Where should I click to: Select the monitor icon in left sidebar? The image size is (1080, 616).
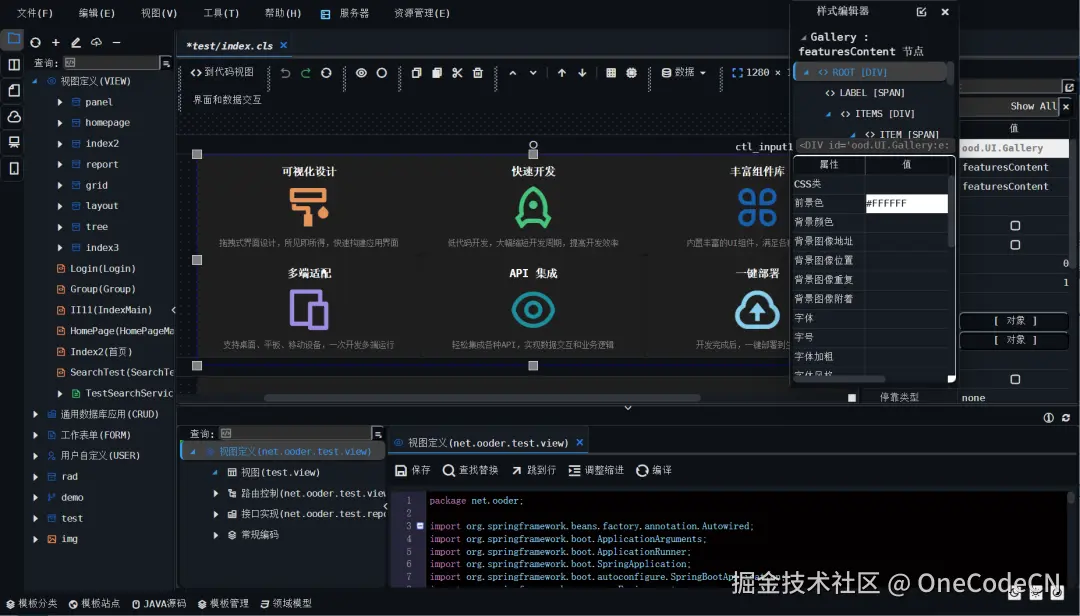tap(14, 143)
